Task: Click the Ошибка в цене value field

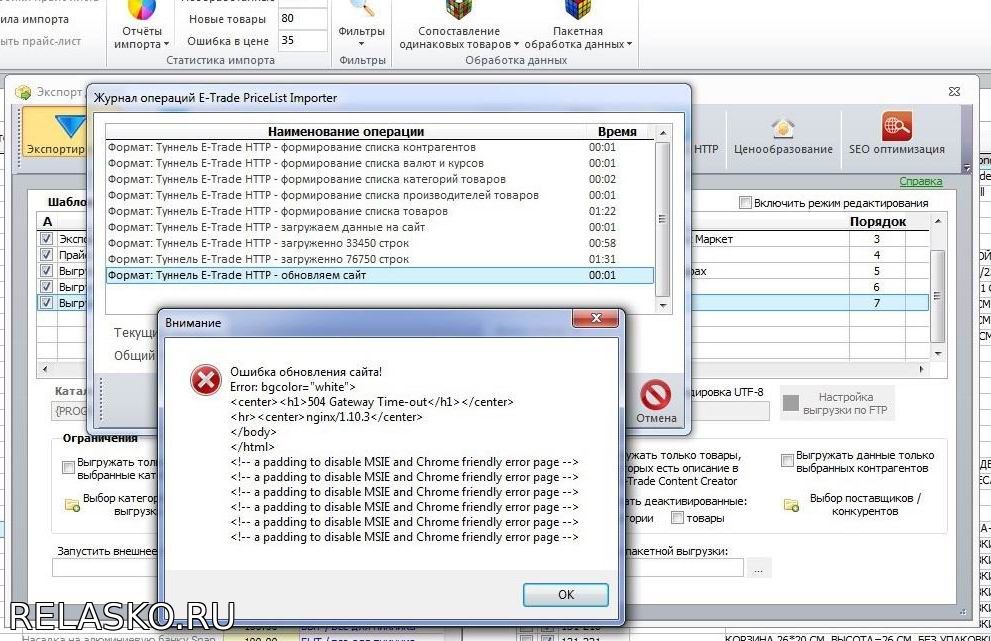Action: pos(302,41)
